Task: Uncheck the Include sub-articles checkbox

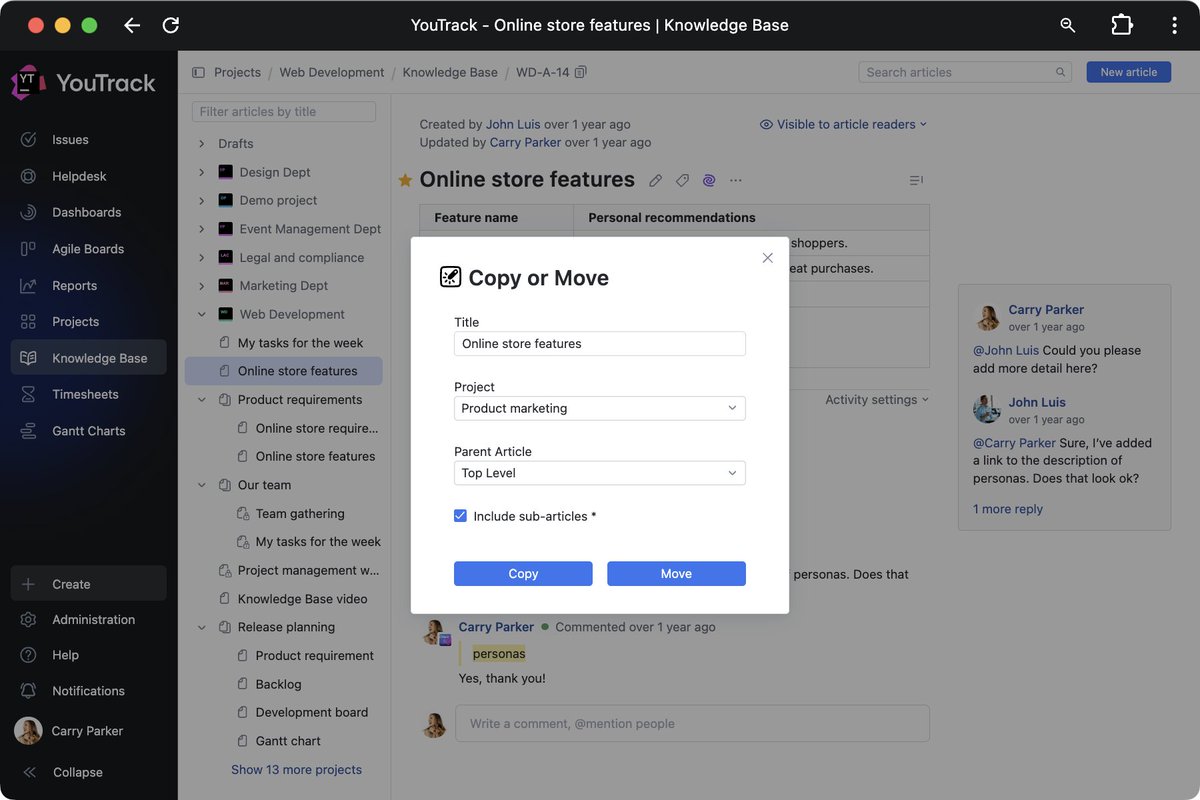Action: 460,515
